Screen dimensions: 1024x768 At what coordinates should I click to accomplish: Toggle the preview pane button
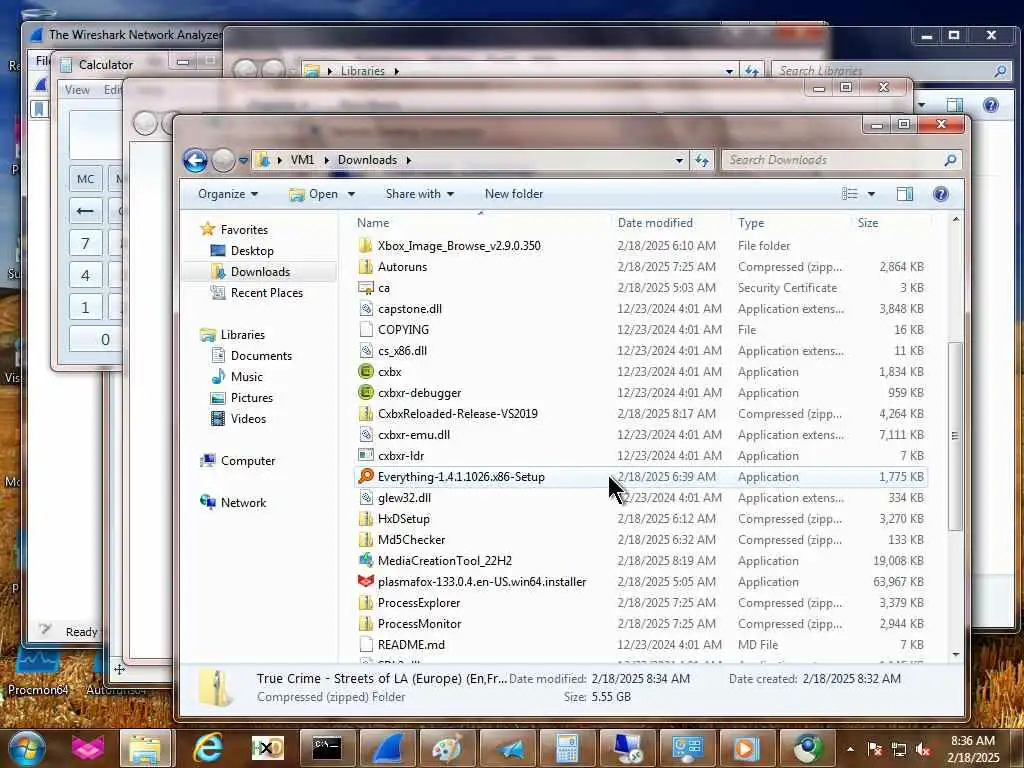point(904,194)
